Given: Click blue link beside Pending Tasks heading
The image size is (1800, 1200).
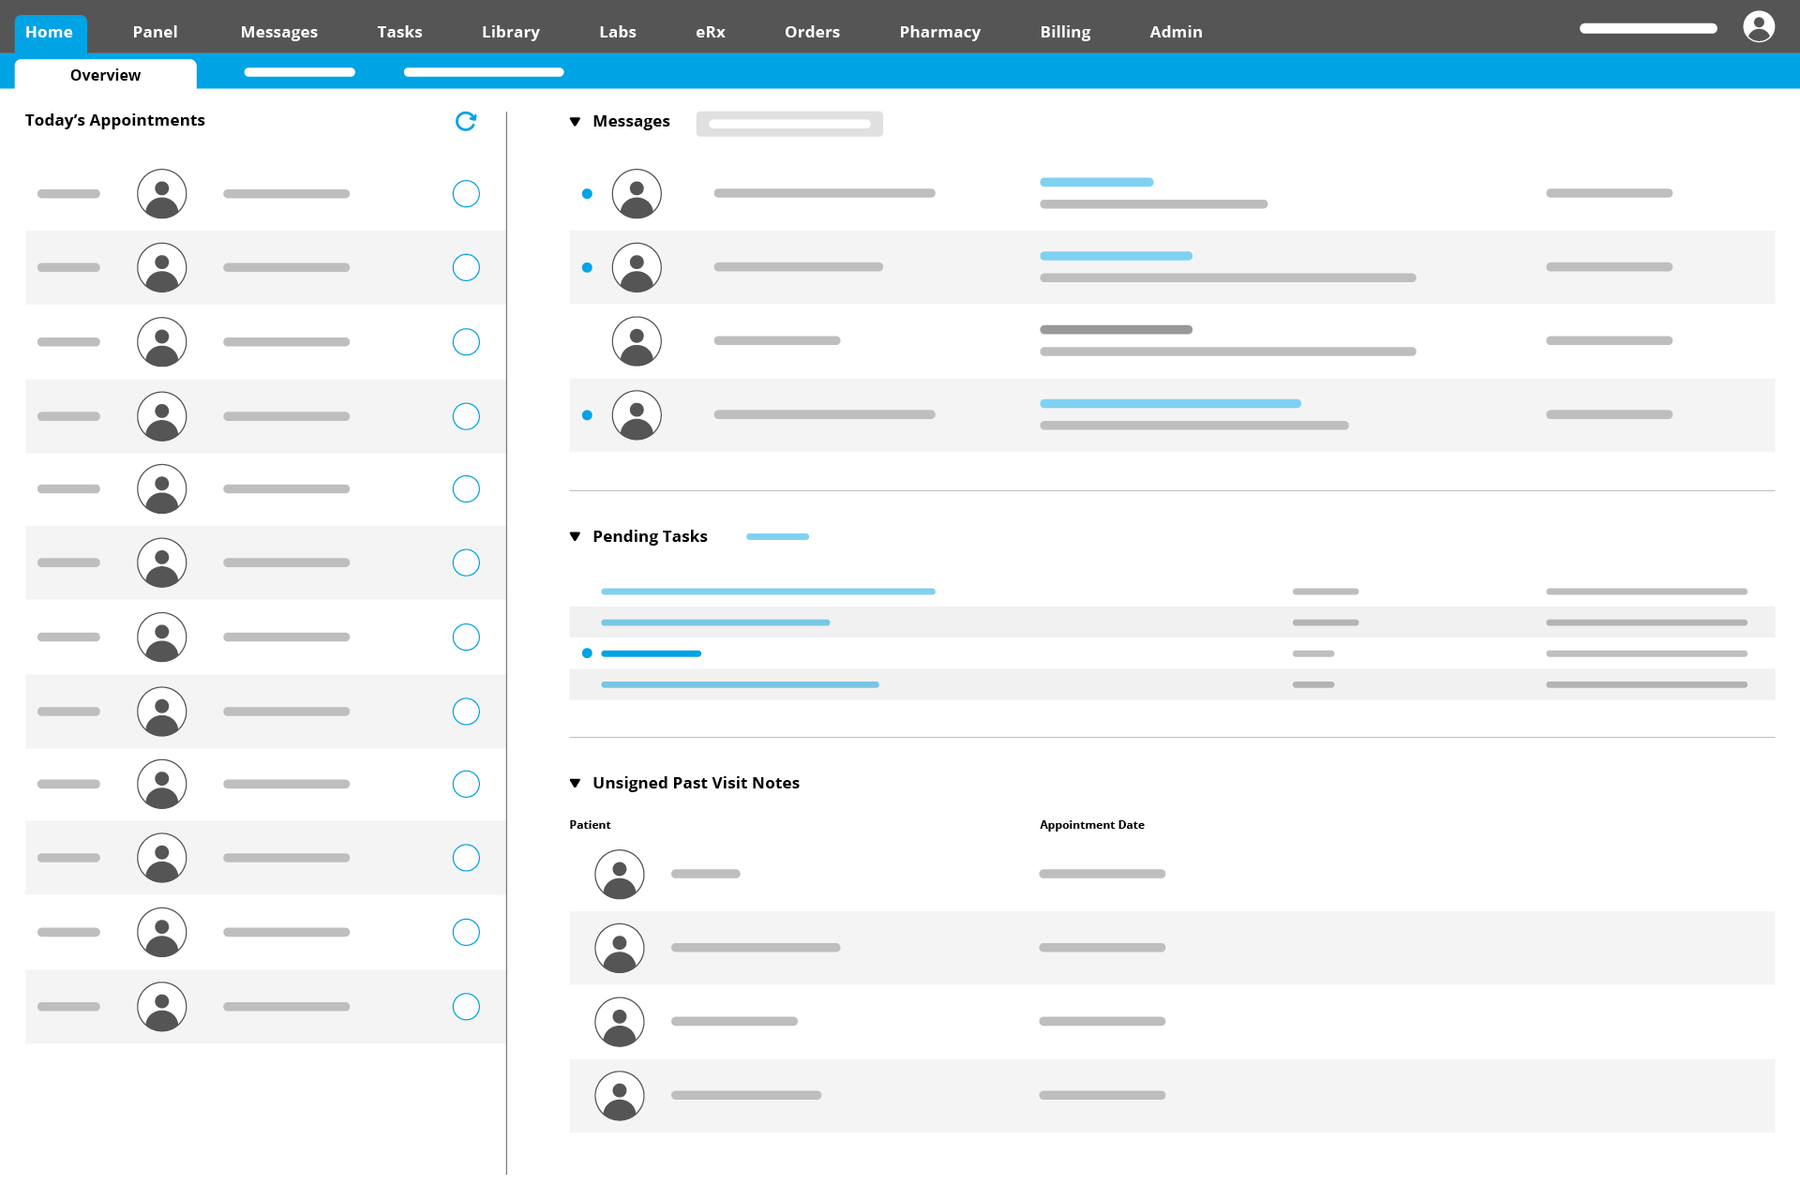Looking at the screenshot, I should pyautogui.click(x=777, y=537).
